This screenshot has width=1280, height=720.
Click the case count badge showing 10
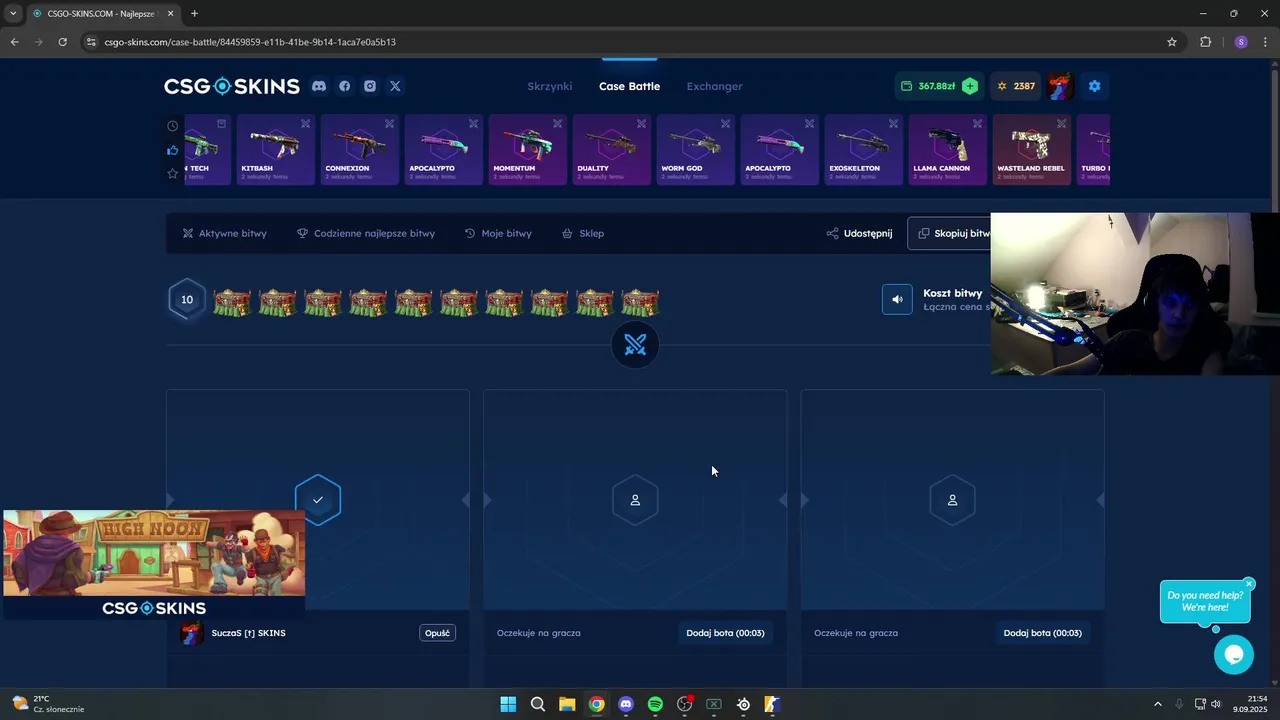(187, 300)
